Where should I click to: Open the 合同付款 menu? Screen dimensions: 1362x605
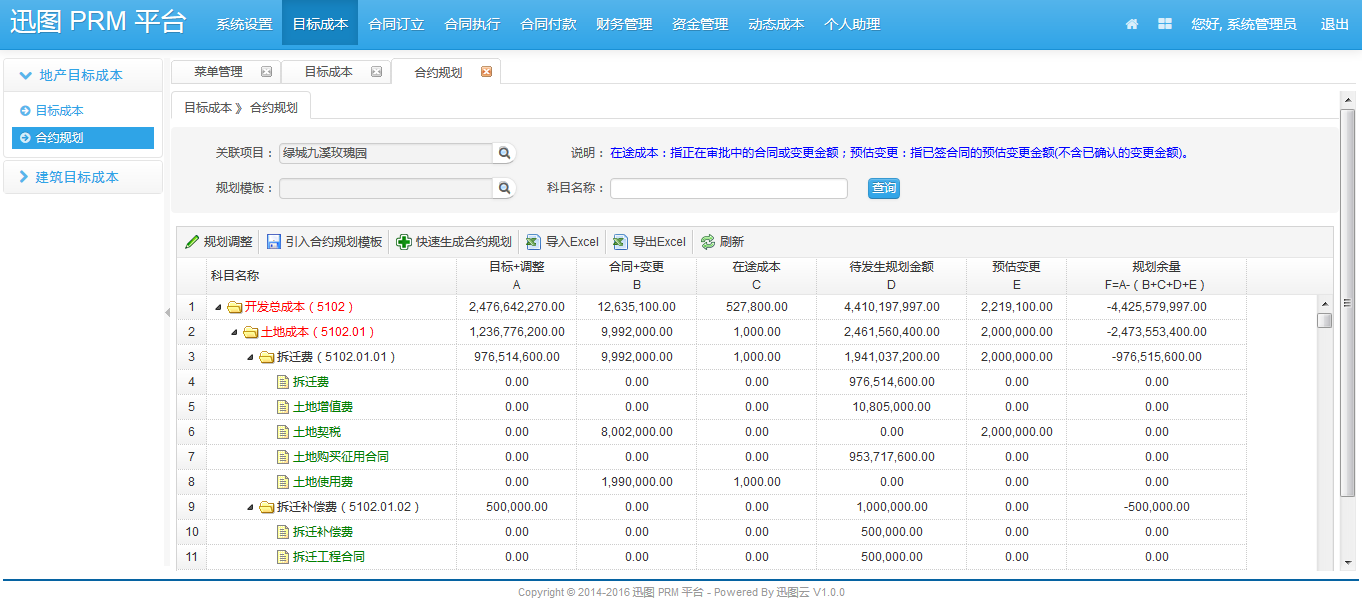click(548, 24)
